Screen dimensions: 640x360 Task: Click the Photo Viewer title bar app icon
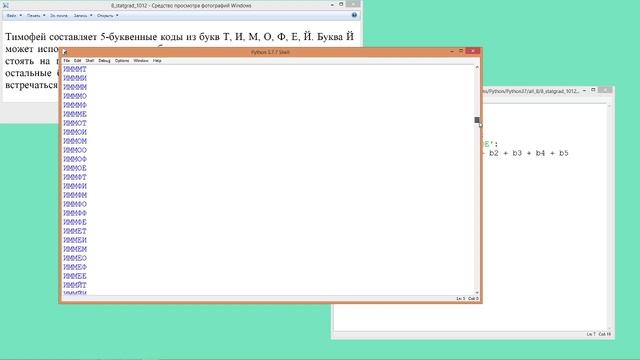coord(6,5)
